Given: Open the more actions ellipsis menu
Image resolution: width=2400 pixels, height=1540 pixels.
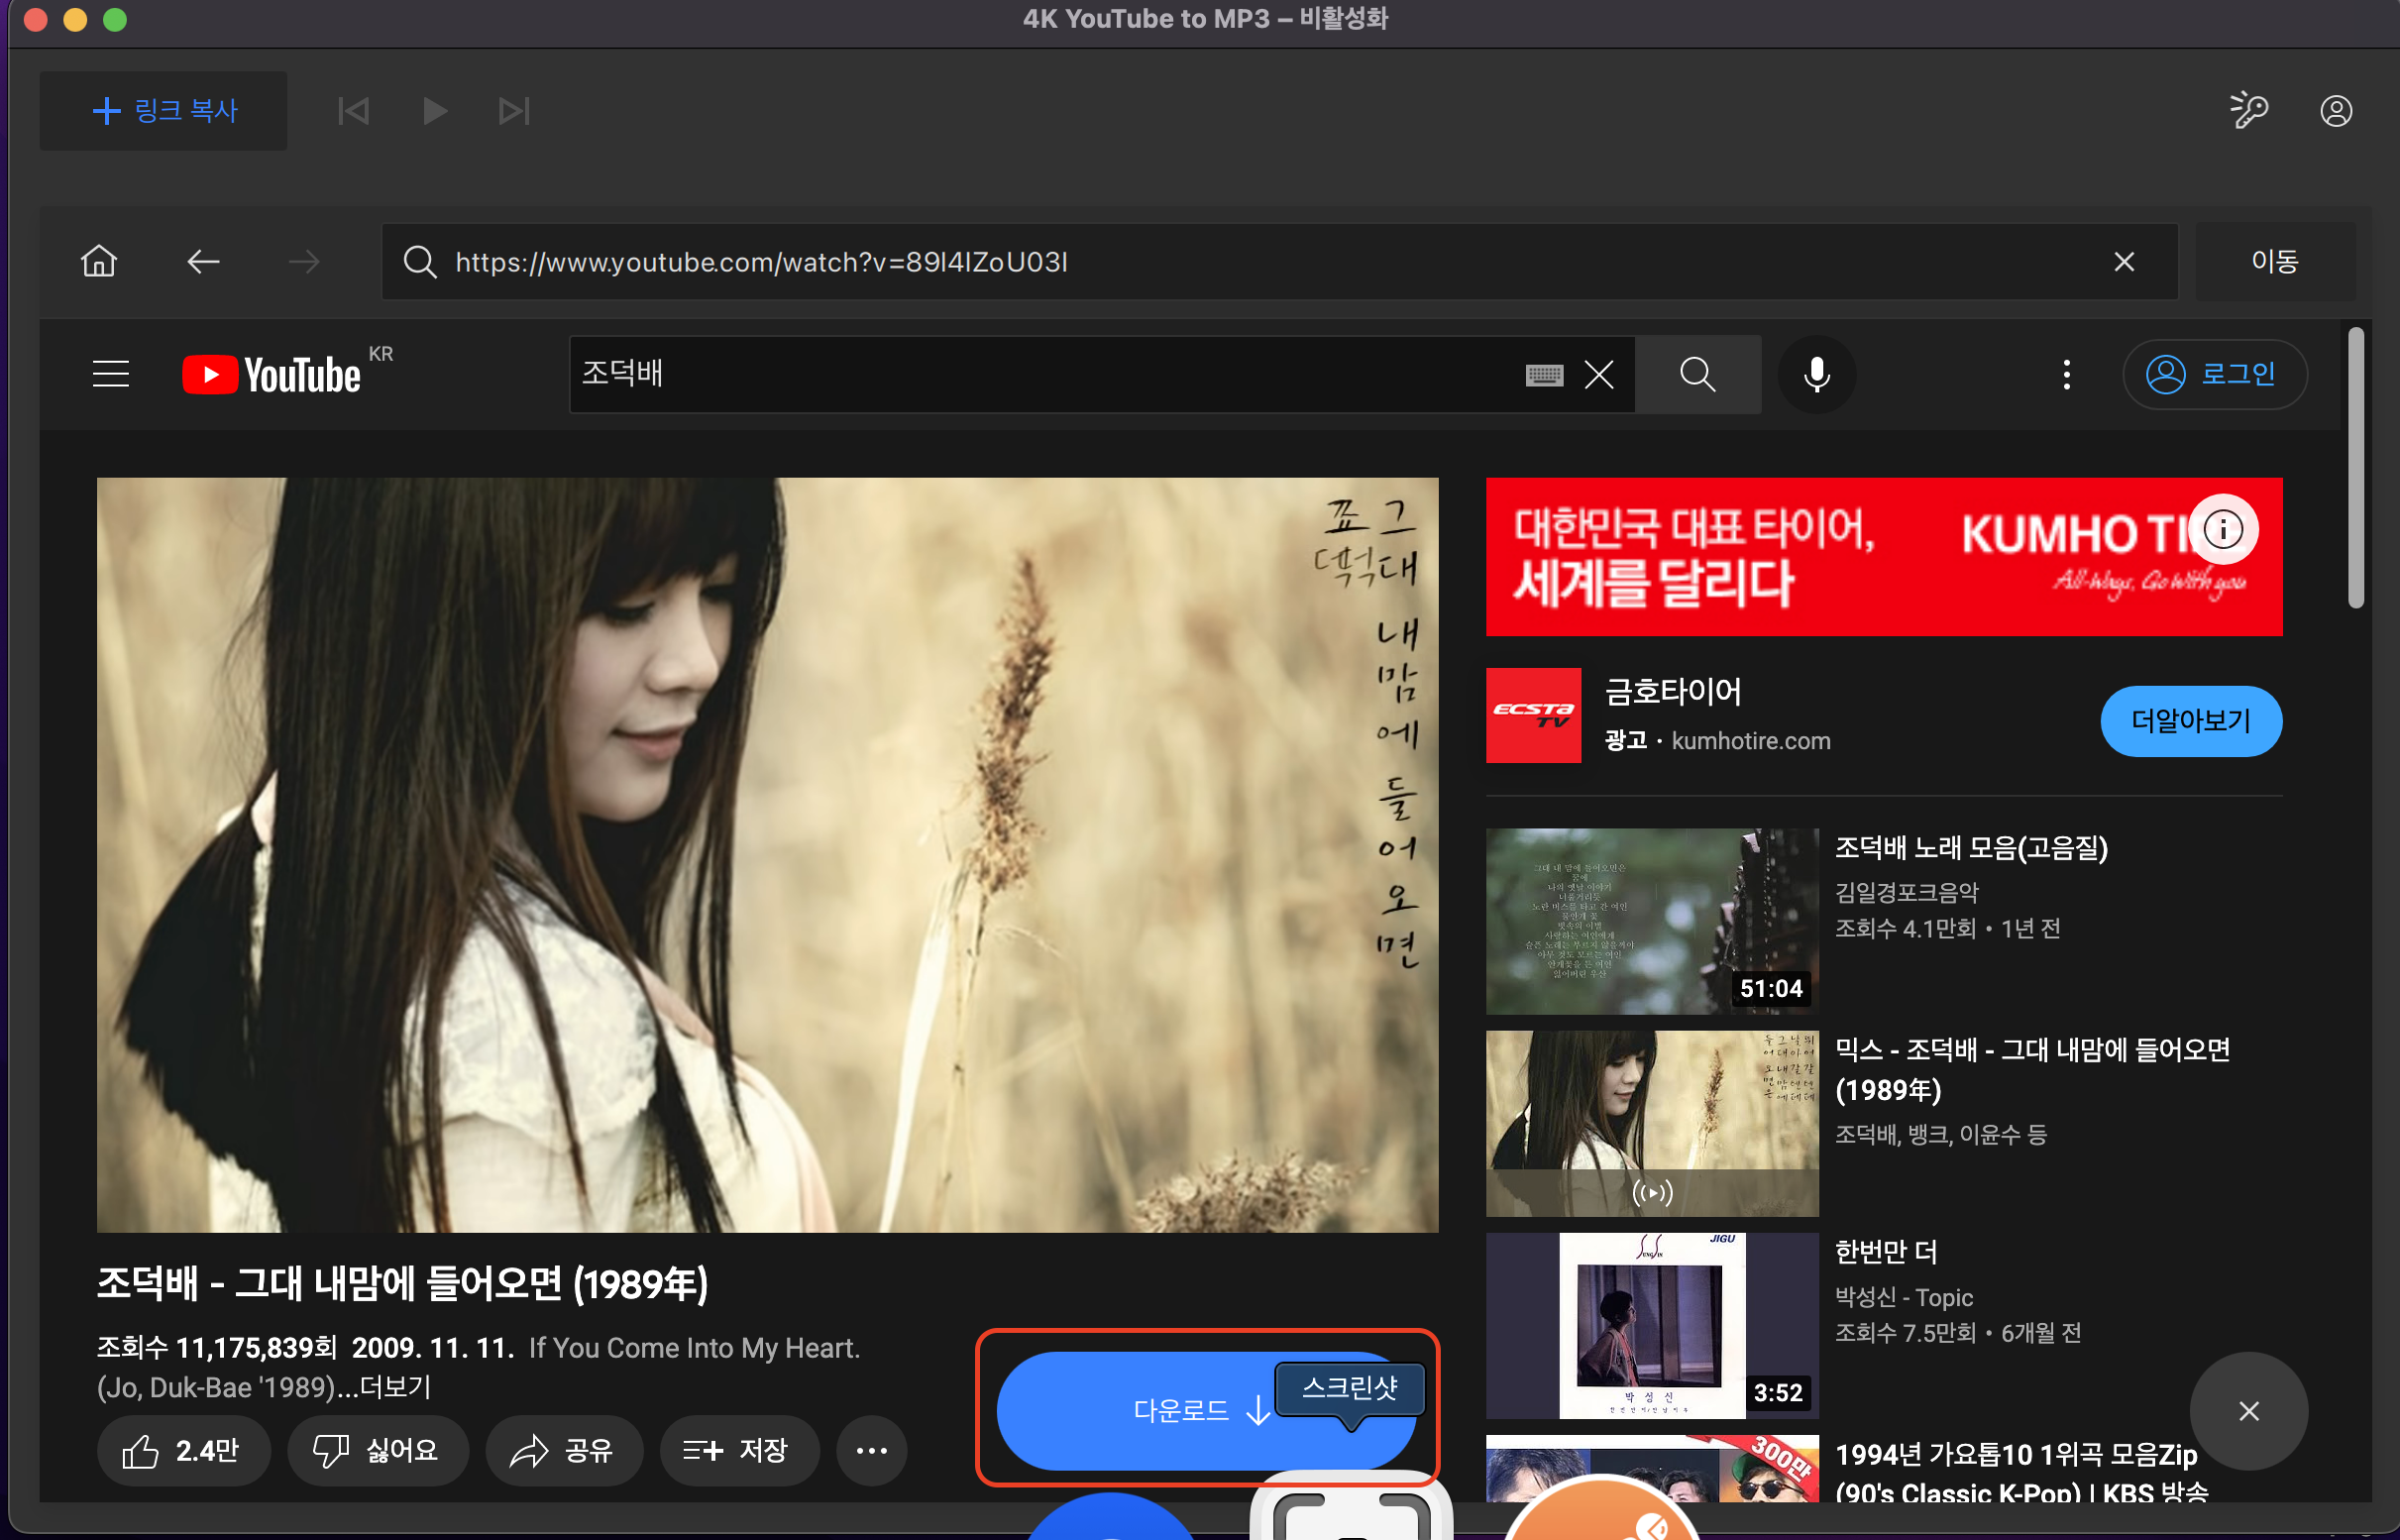Looking at the screenshot, I should [871, 1450].
